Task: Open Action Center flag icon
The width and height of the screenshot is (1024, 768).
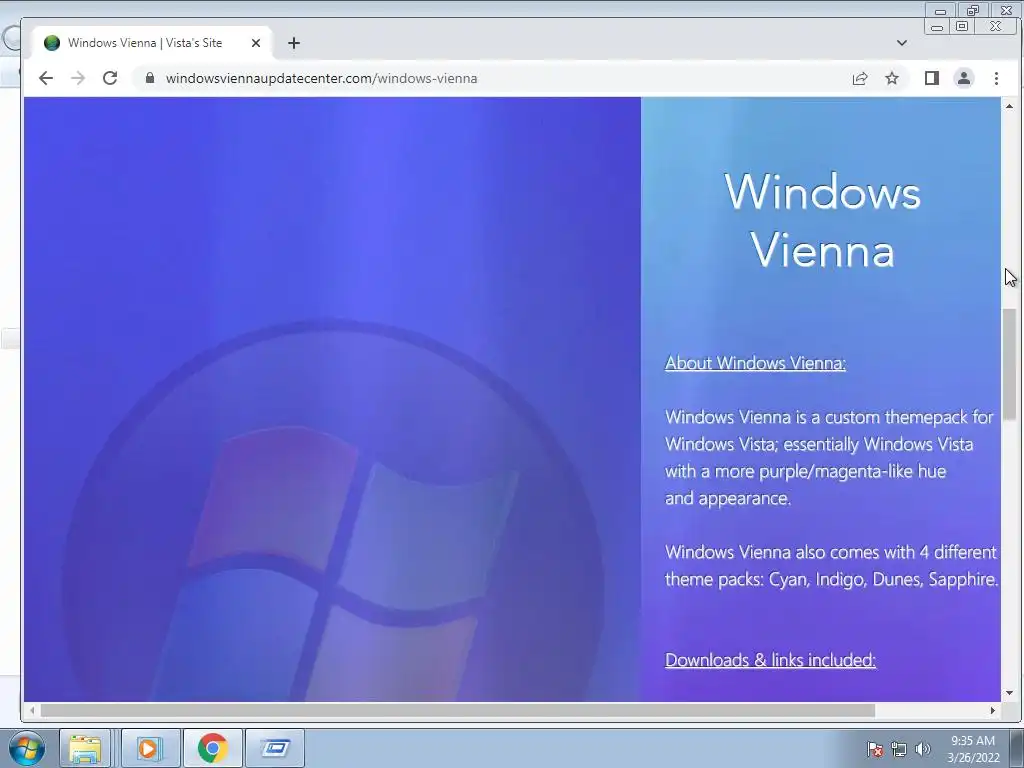Action: tap(874, 749)
